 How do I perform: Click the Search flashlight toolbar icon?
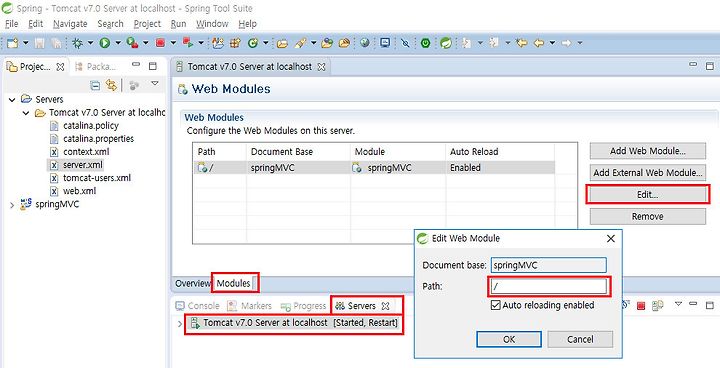[300, 43]
